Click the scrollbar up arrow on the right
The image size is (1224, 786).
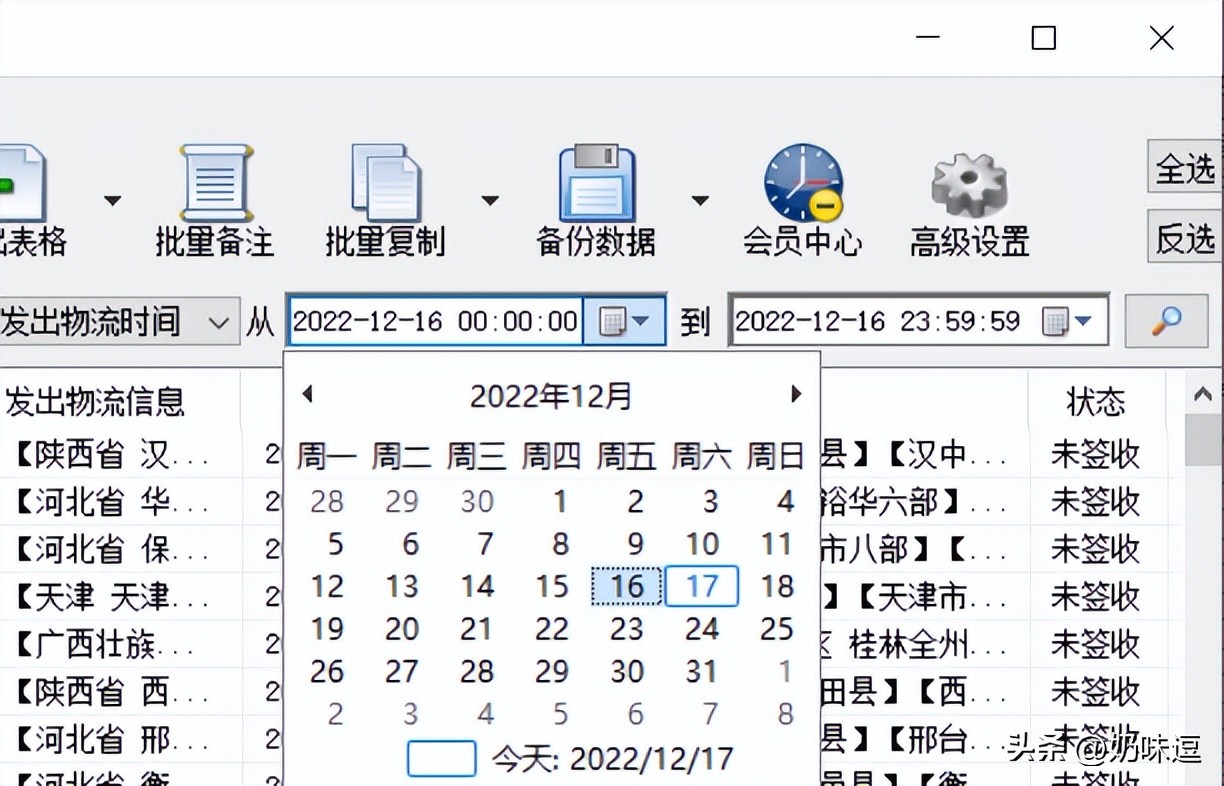1202,394
